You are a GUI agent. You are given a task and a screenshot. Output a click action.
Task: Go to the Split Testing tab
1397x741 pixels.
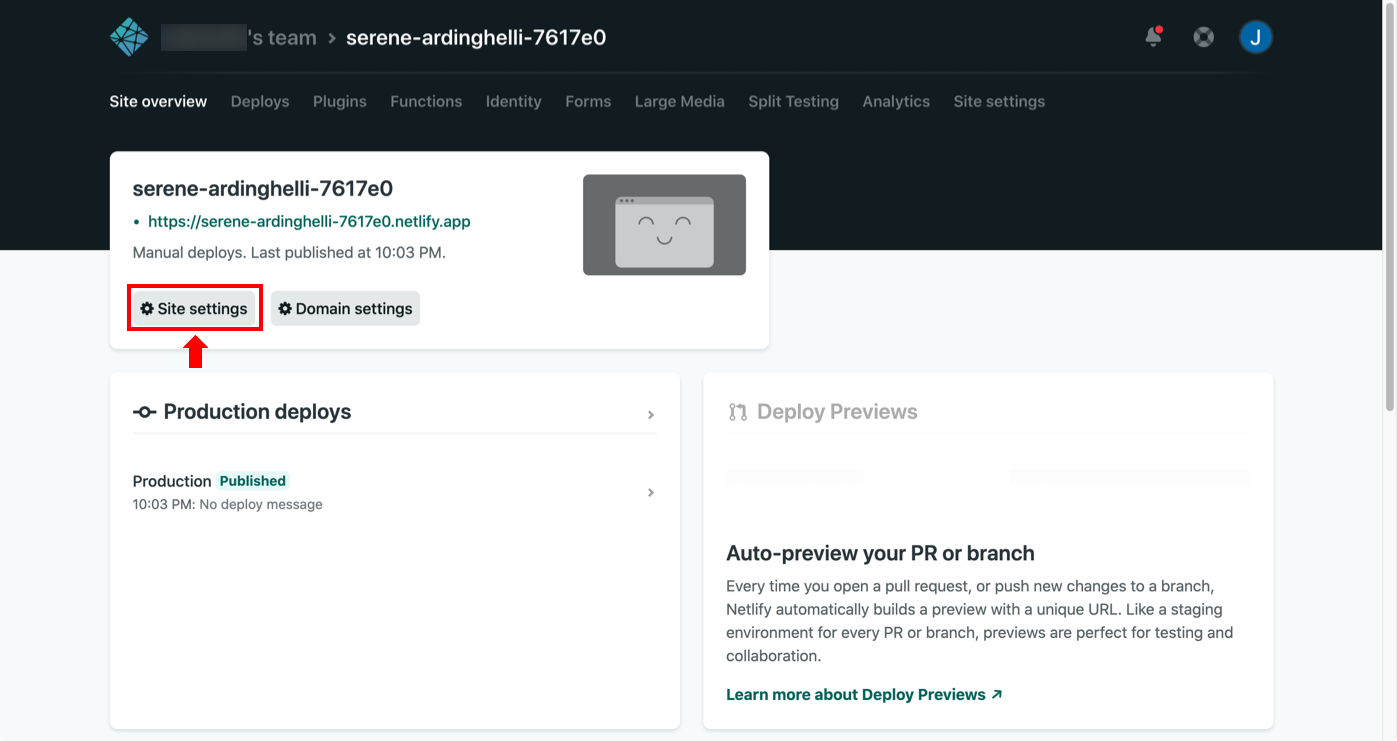(x=794, y=101)
